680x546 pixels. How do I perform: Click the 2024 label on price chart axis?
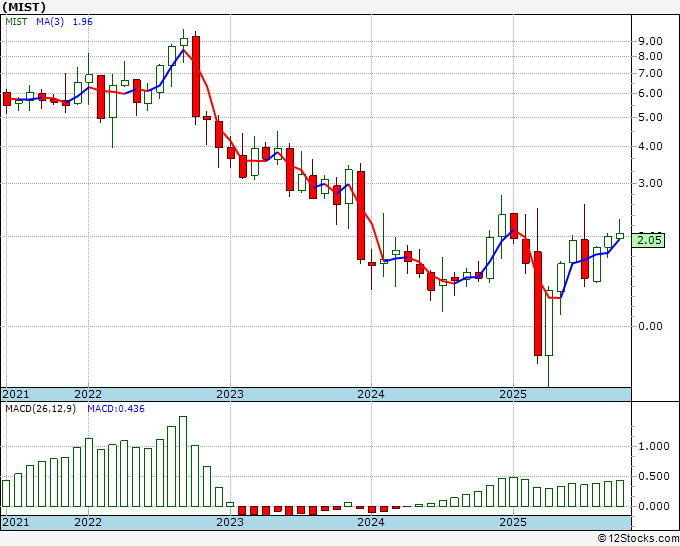371,394
